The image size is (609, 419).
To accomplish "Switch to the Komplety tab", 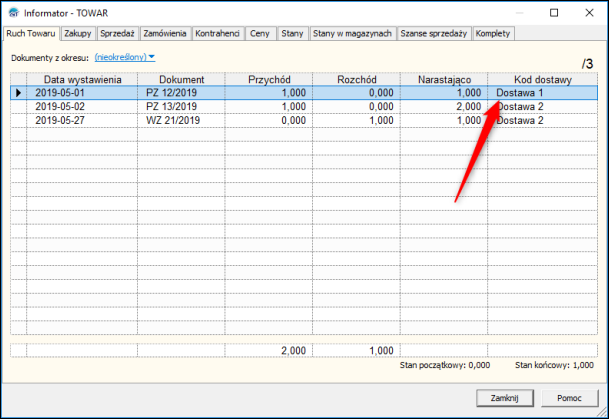I will (493, 33).
